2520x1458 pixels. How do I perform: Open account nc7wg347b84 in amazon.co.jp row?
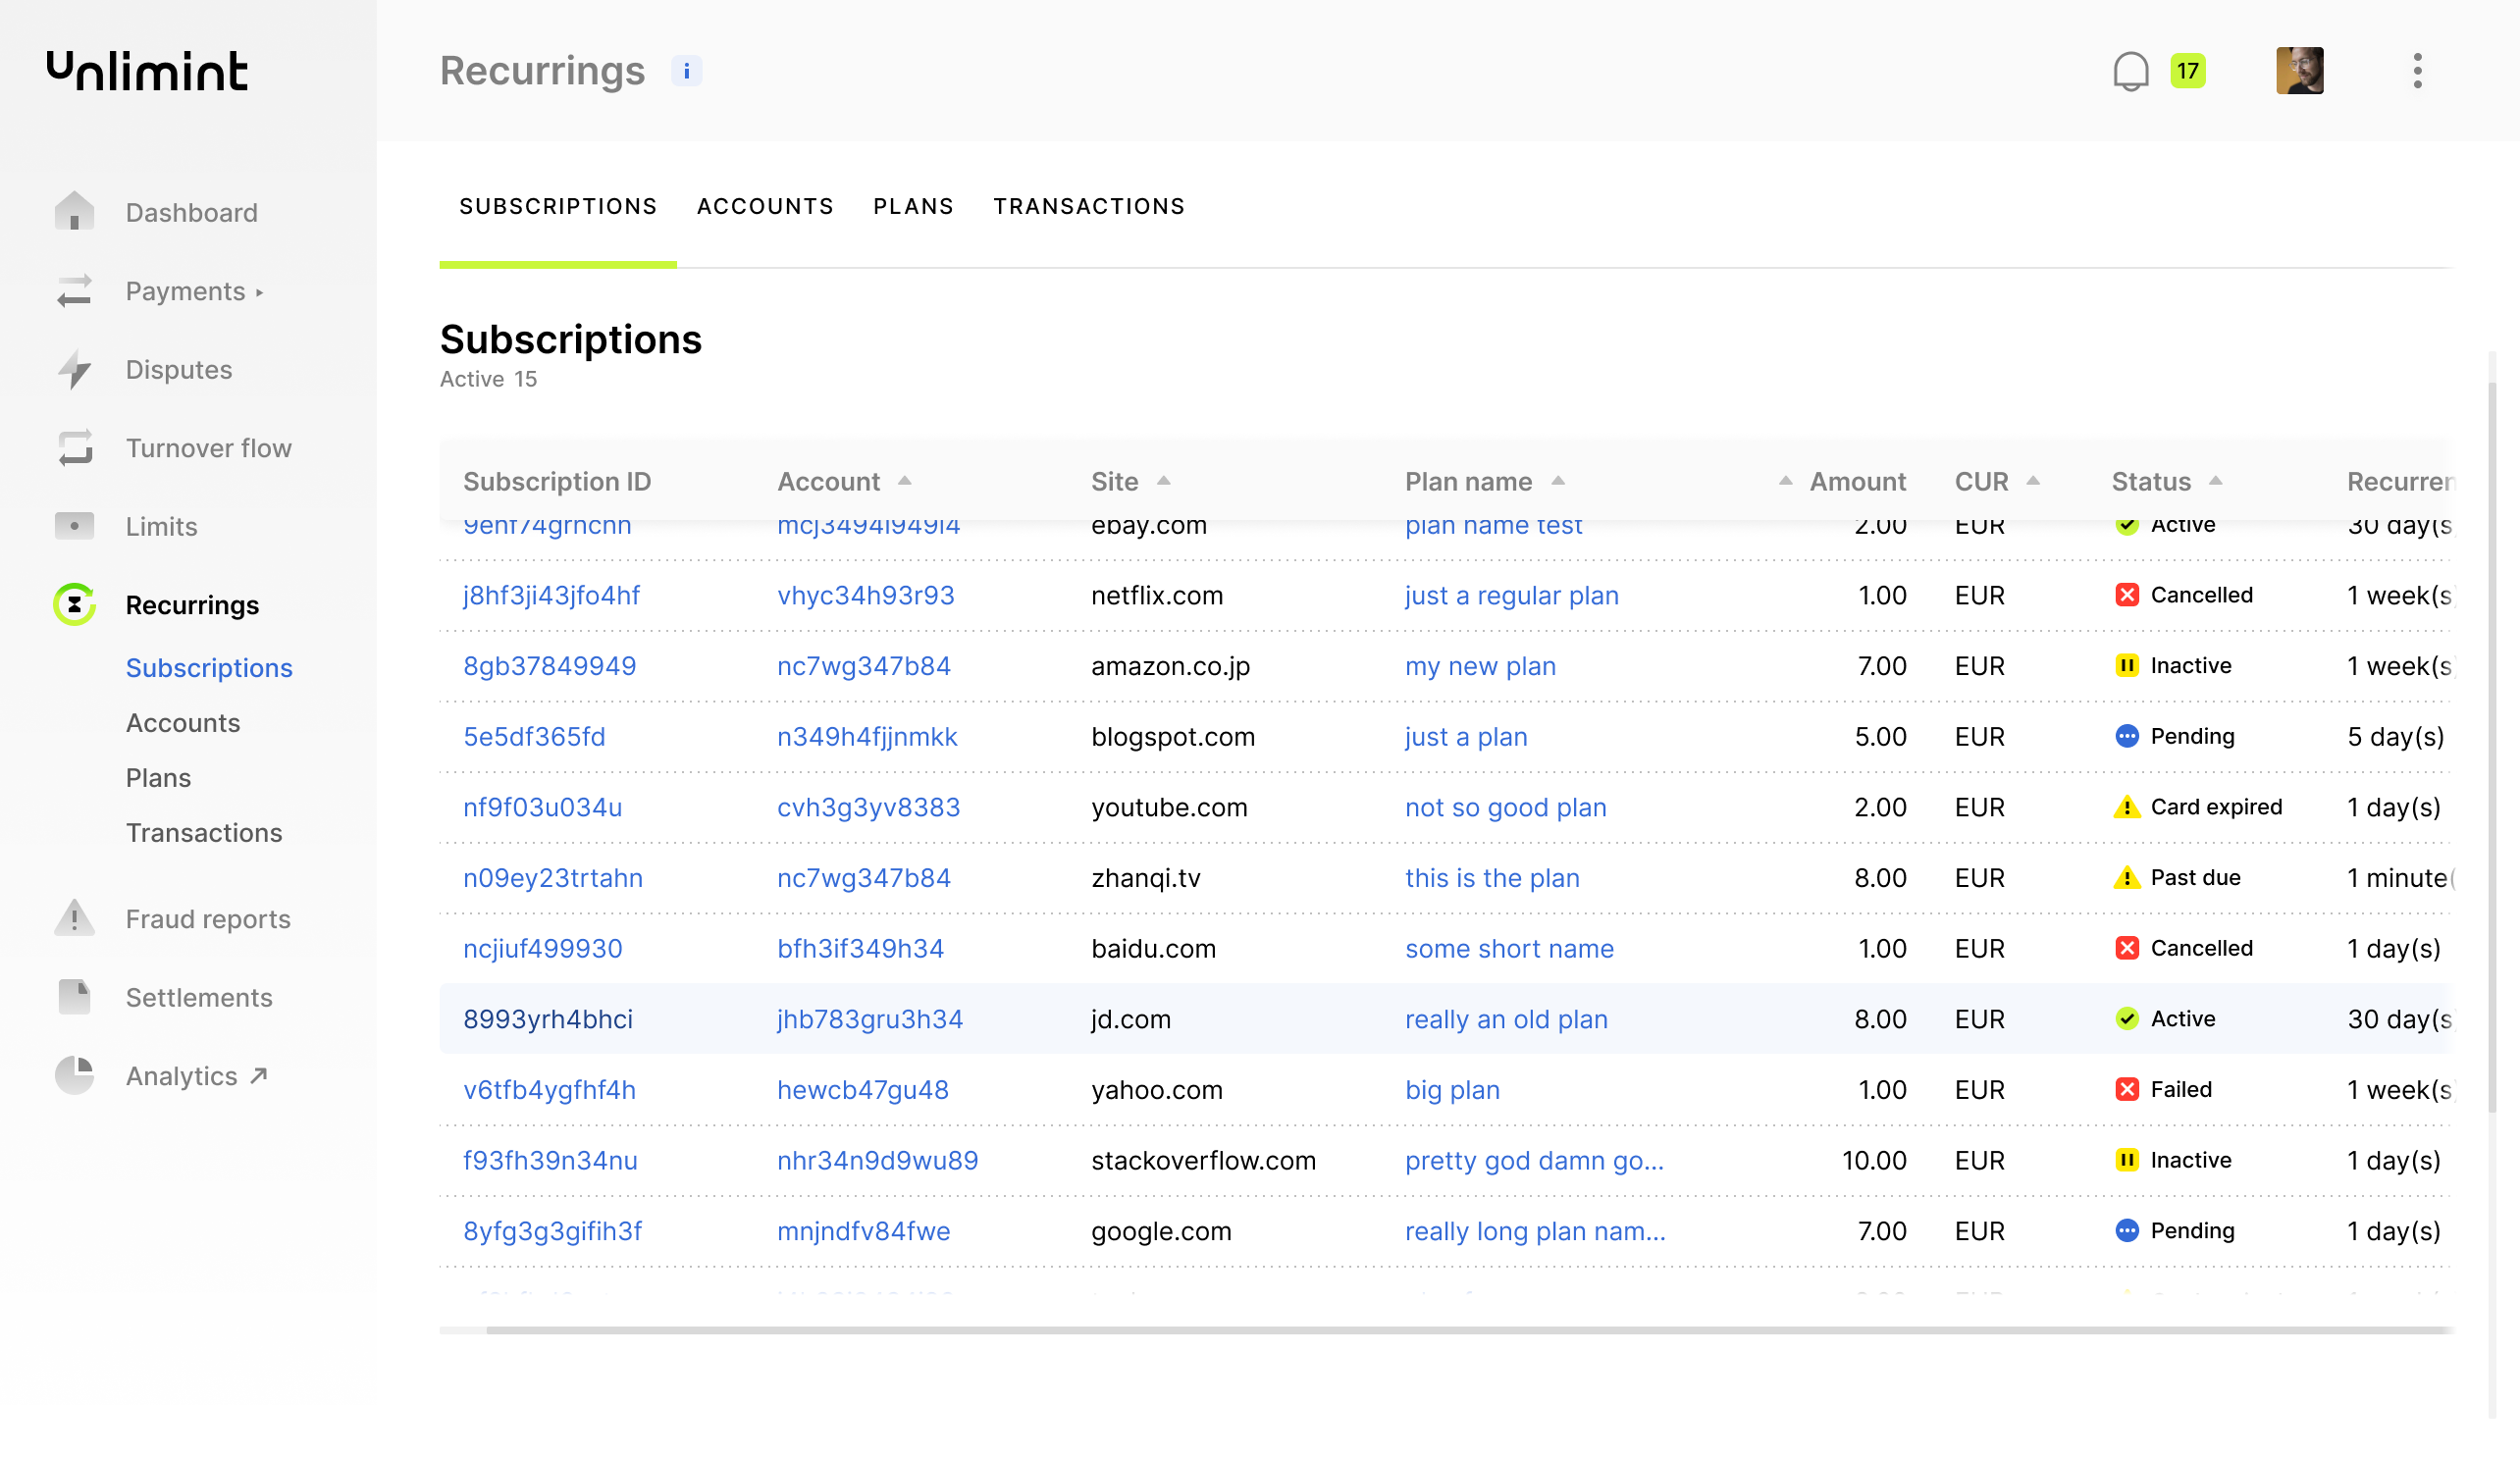pos(863,666)
